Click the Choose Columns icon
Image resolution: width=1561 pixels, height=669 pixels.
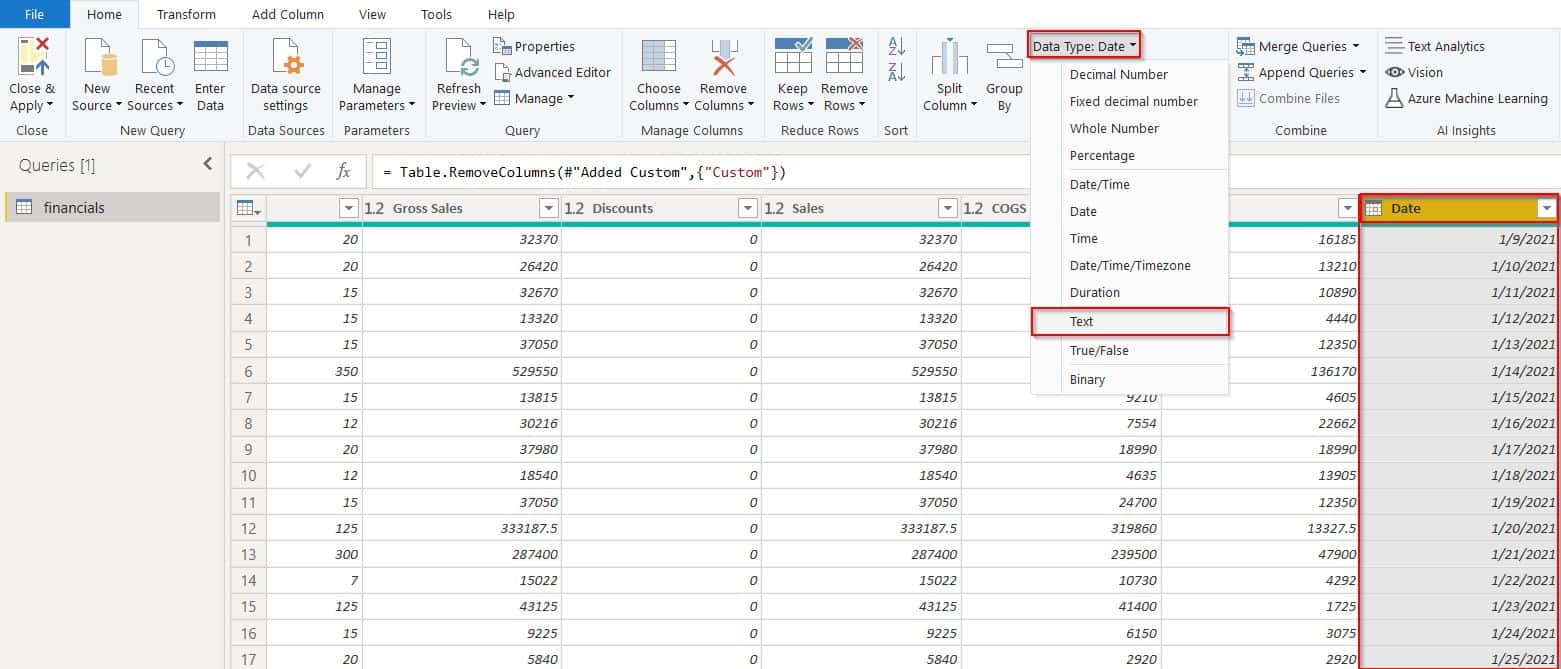pos(657,66)
